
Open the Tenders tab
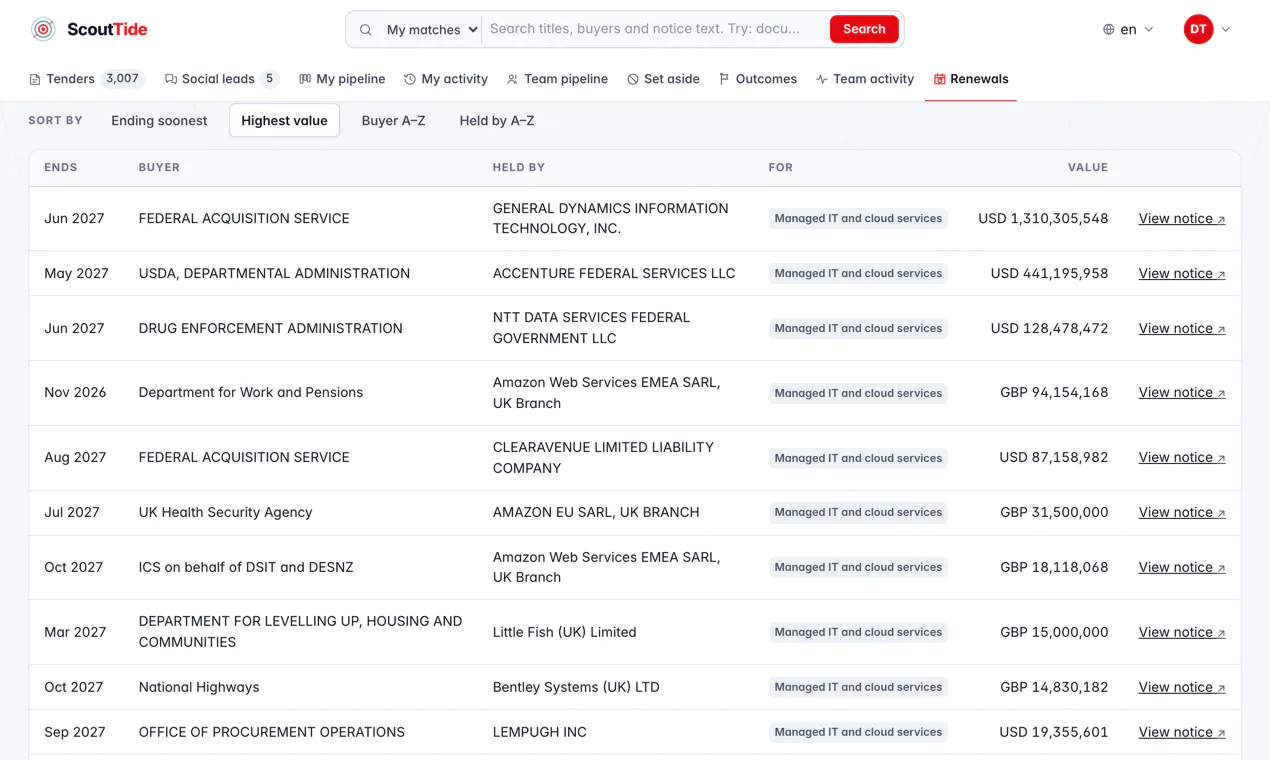click(x=87, y=79)
